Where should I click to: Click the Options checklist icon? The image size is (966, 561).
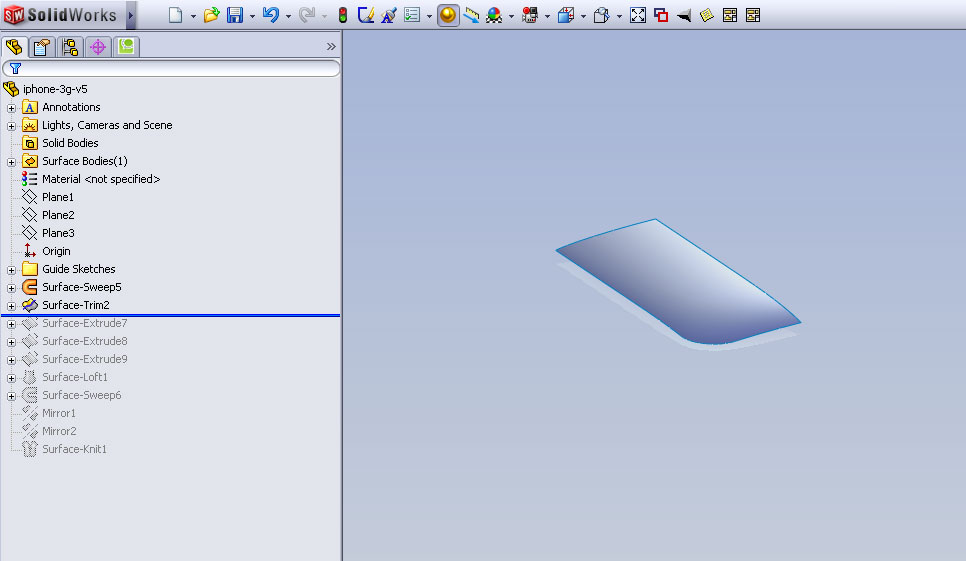pos(412,15)
